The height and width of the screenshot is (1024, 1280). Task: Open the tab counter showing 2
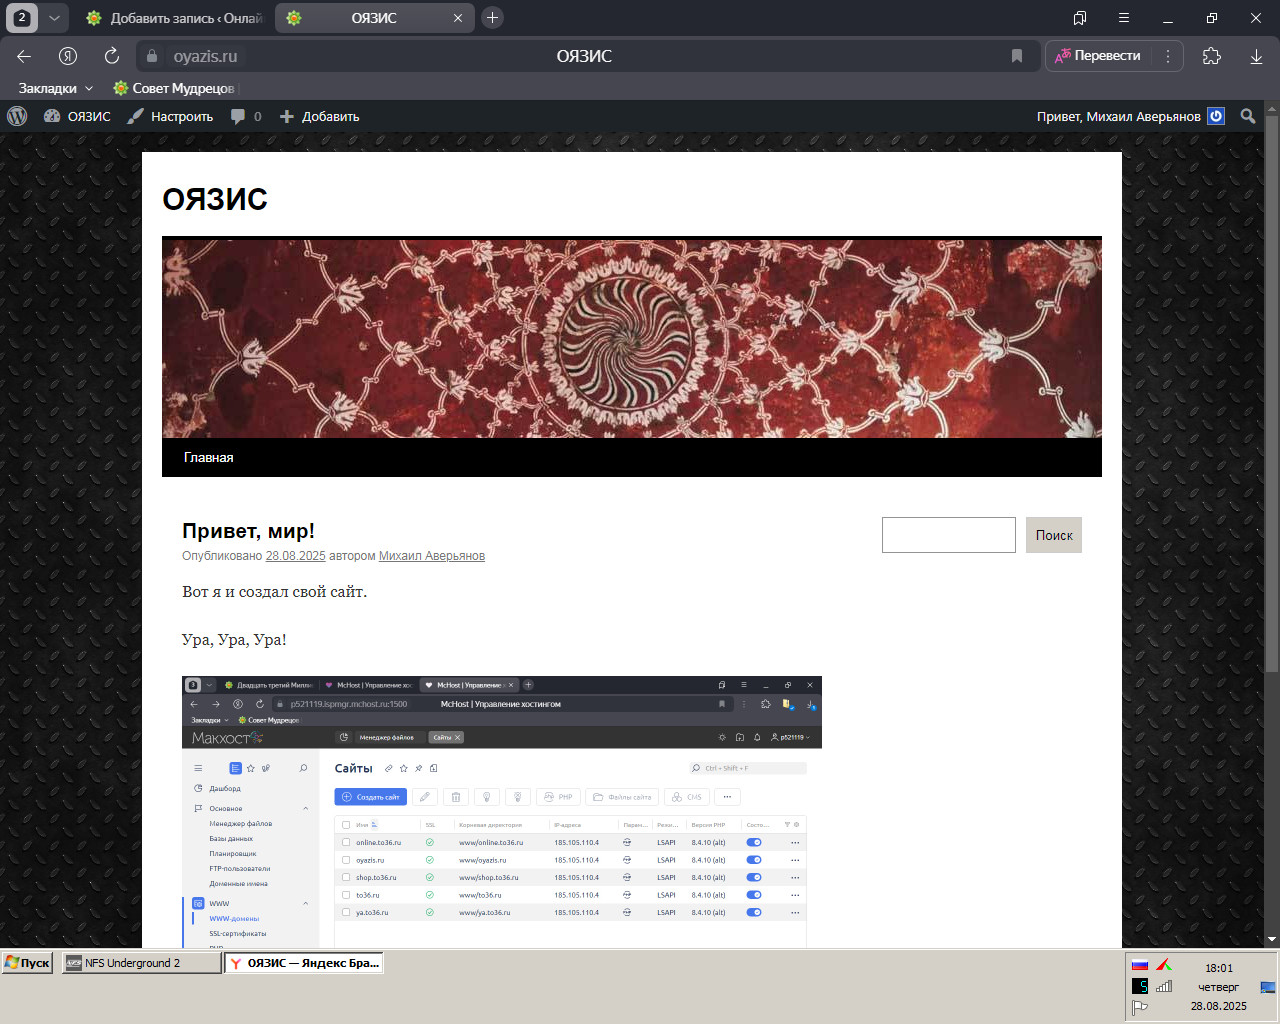pyautogui.click(x=22, y=18)
